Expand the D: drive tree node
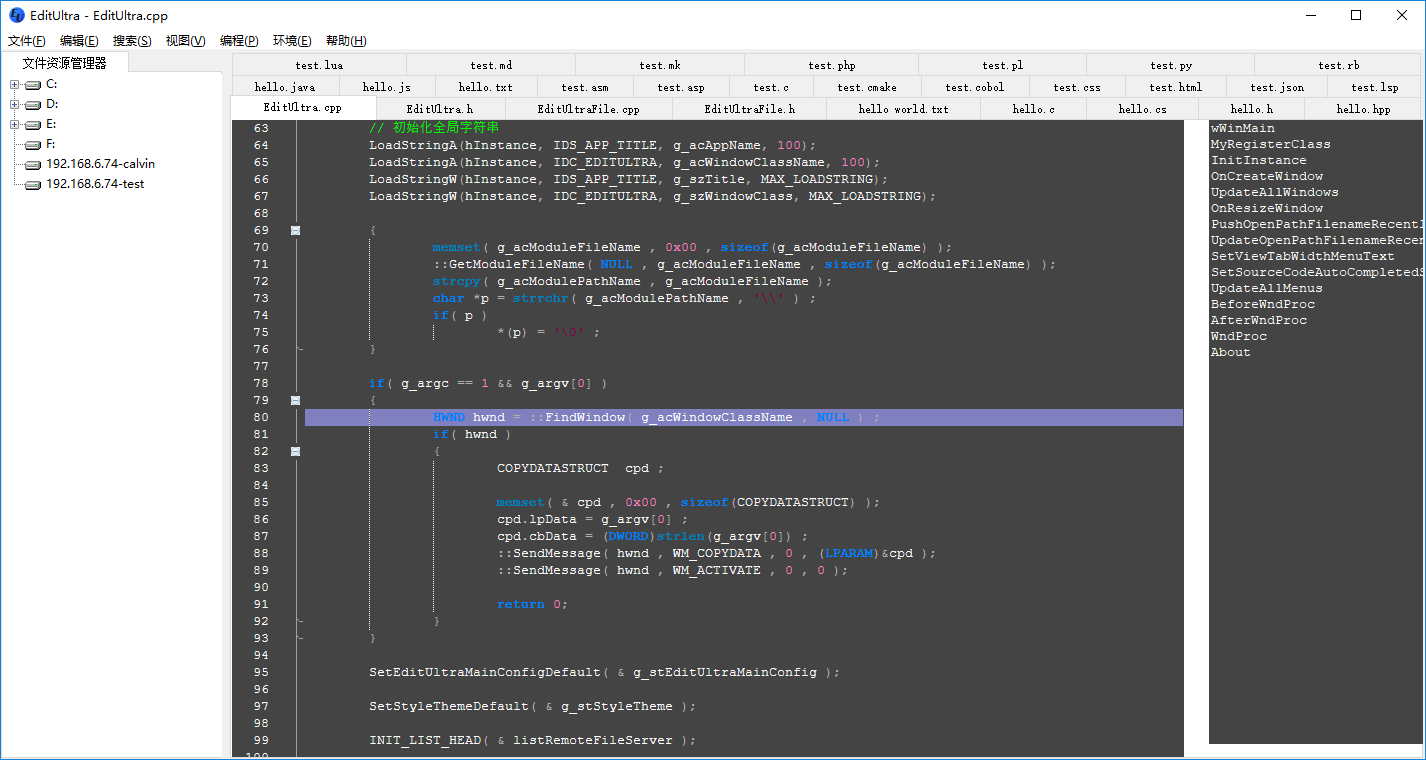The width and height of the screenshot is (1426, 760). pos(14,104)
